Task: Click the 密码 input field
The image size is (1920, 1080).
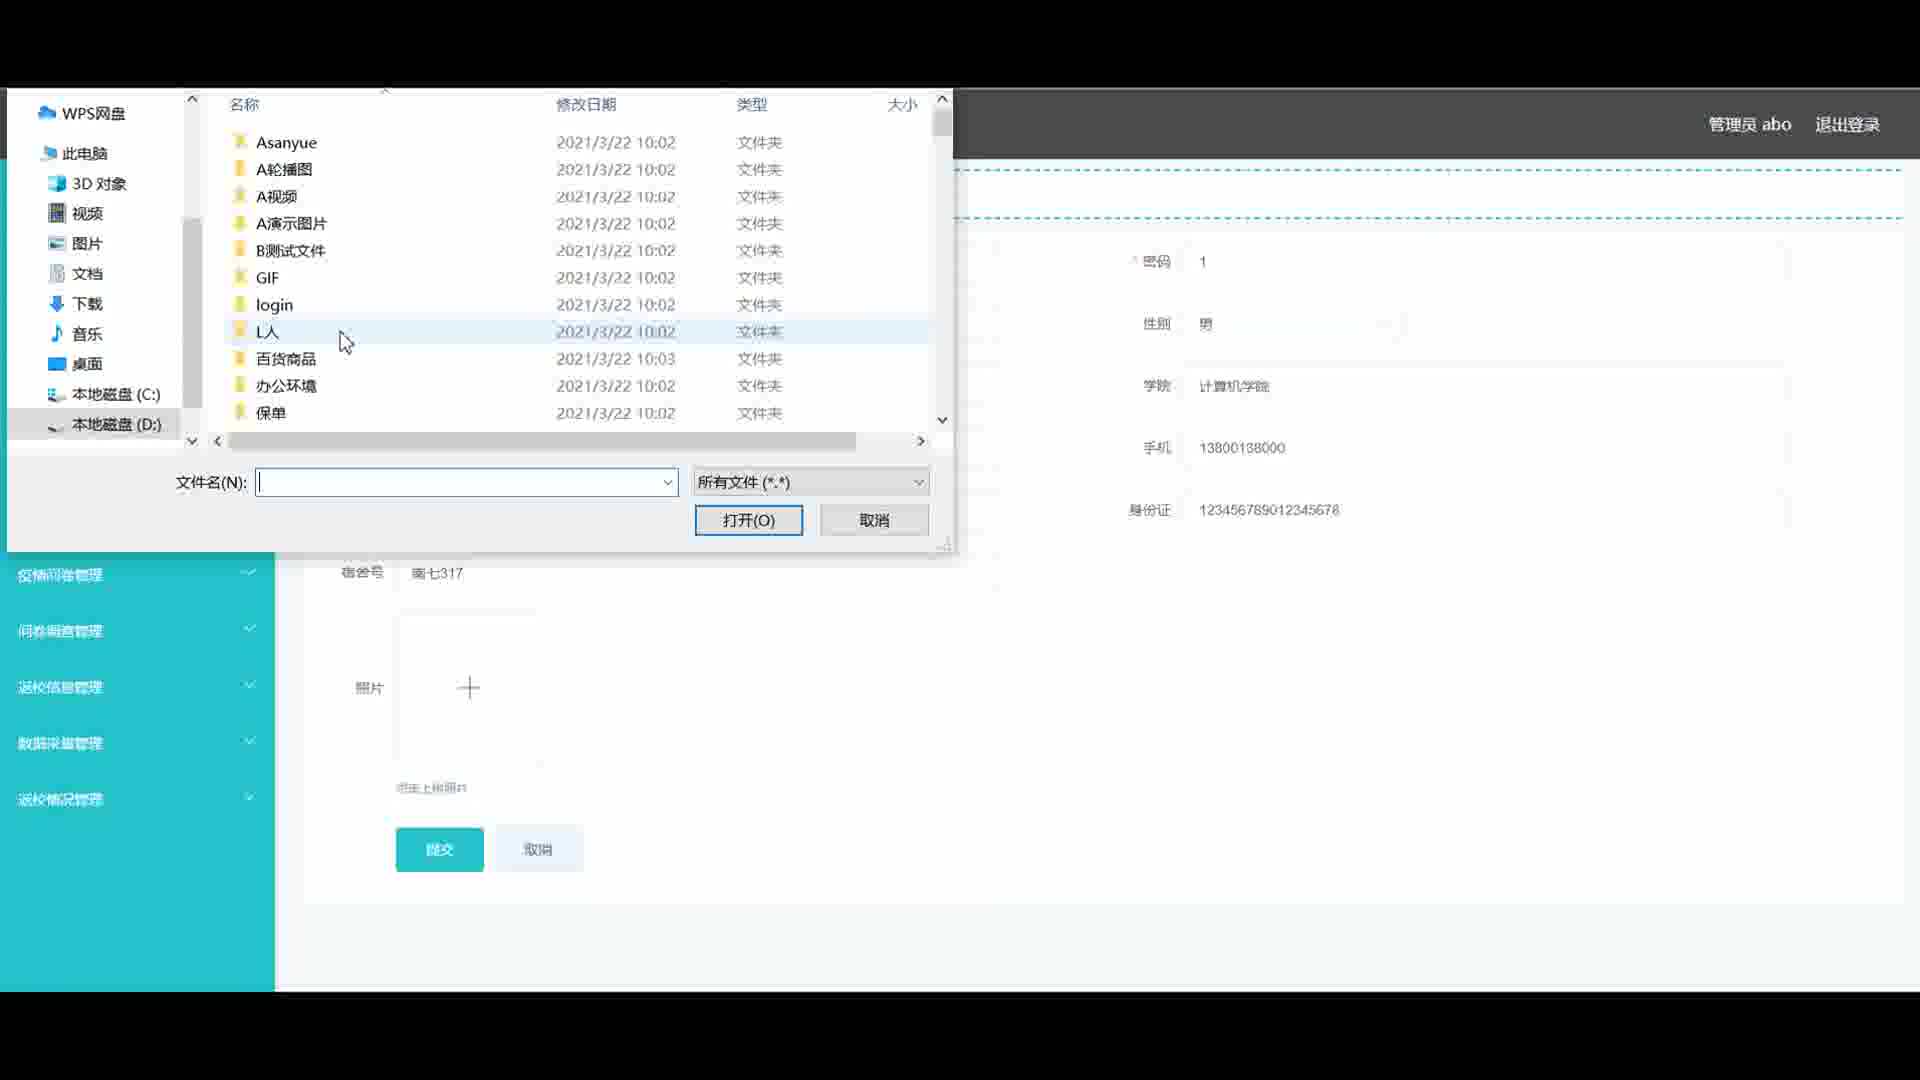Action: (x=1485, y=262)
